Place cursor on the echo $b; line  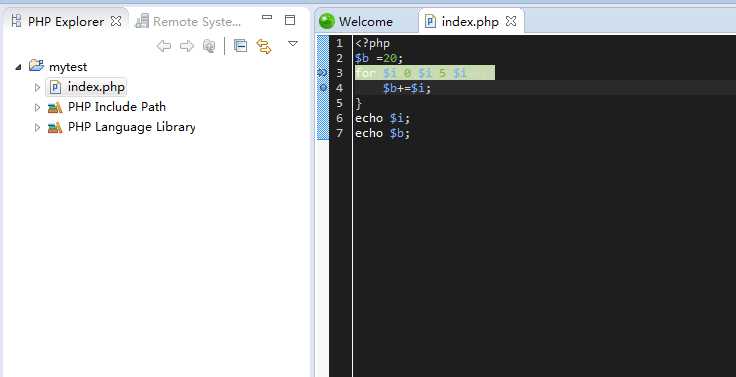click(x=383, y=133)
